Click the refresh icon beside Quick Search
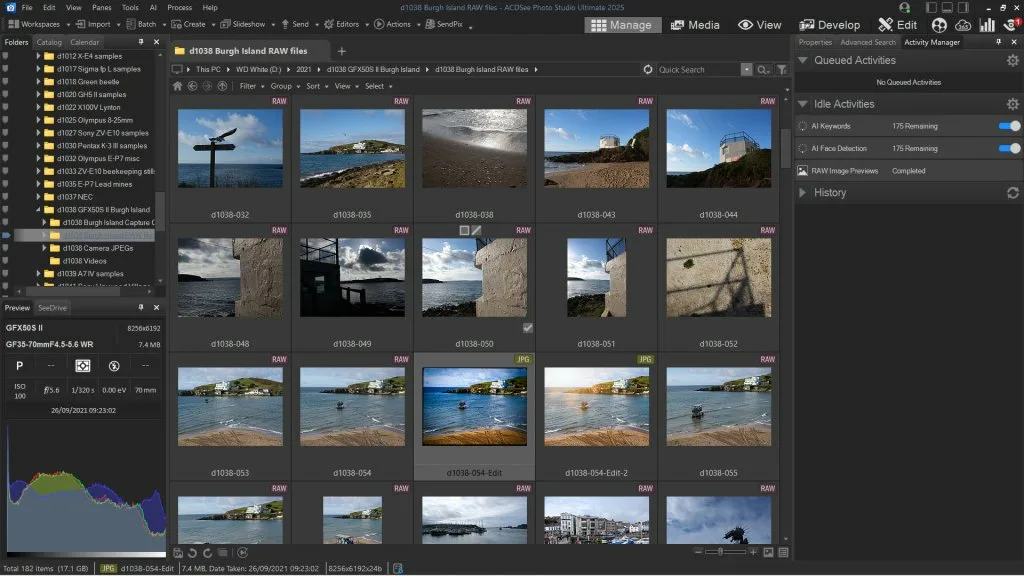 coord(648,70)
